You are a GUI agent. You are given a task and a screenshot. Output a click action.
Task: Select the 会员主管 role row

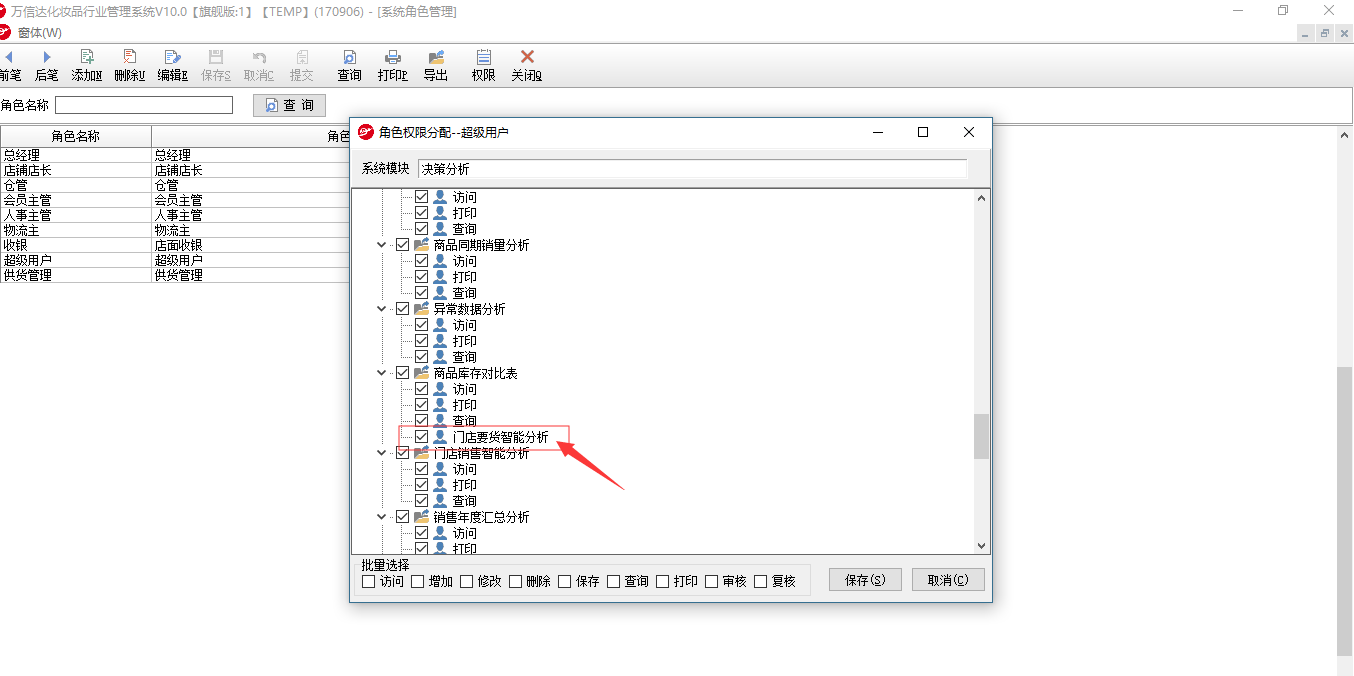175,200
